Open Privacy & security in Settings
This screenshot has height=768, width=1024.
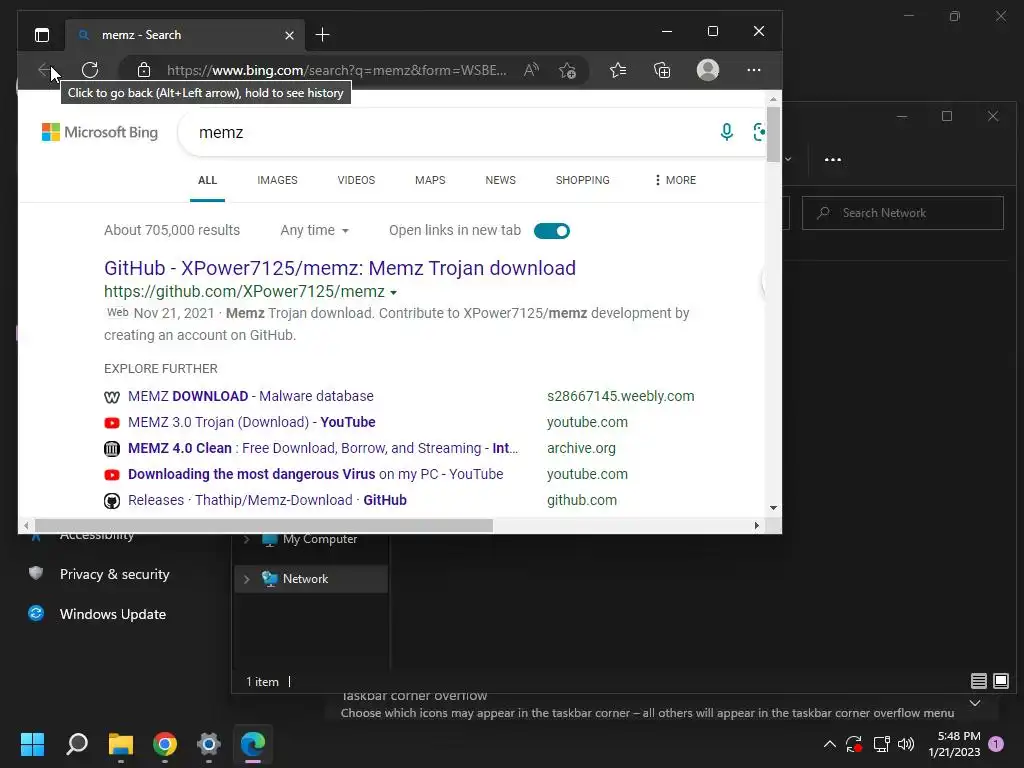pyautogui.click(x=114, y=575)
